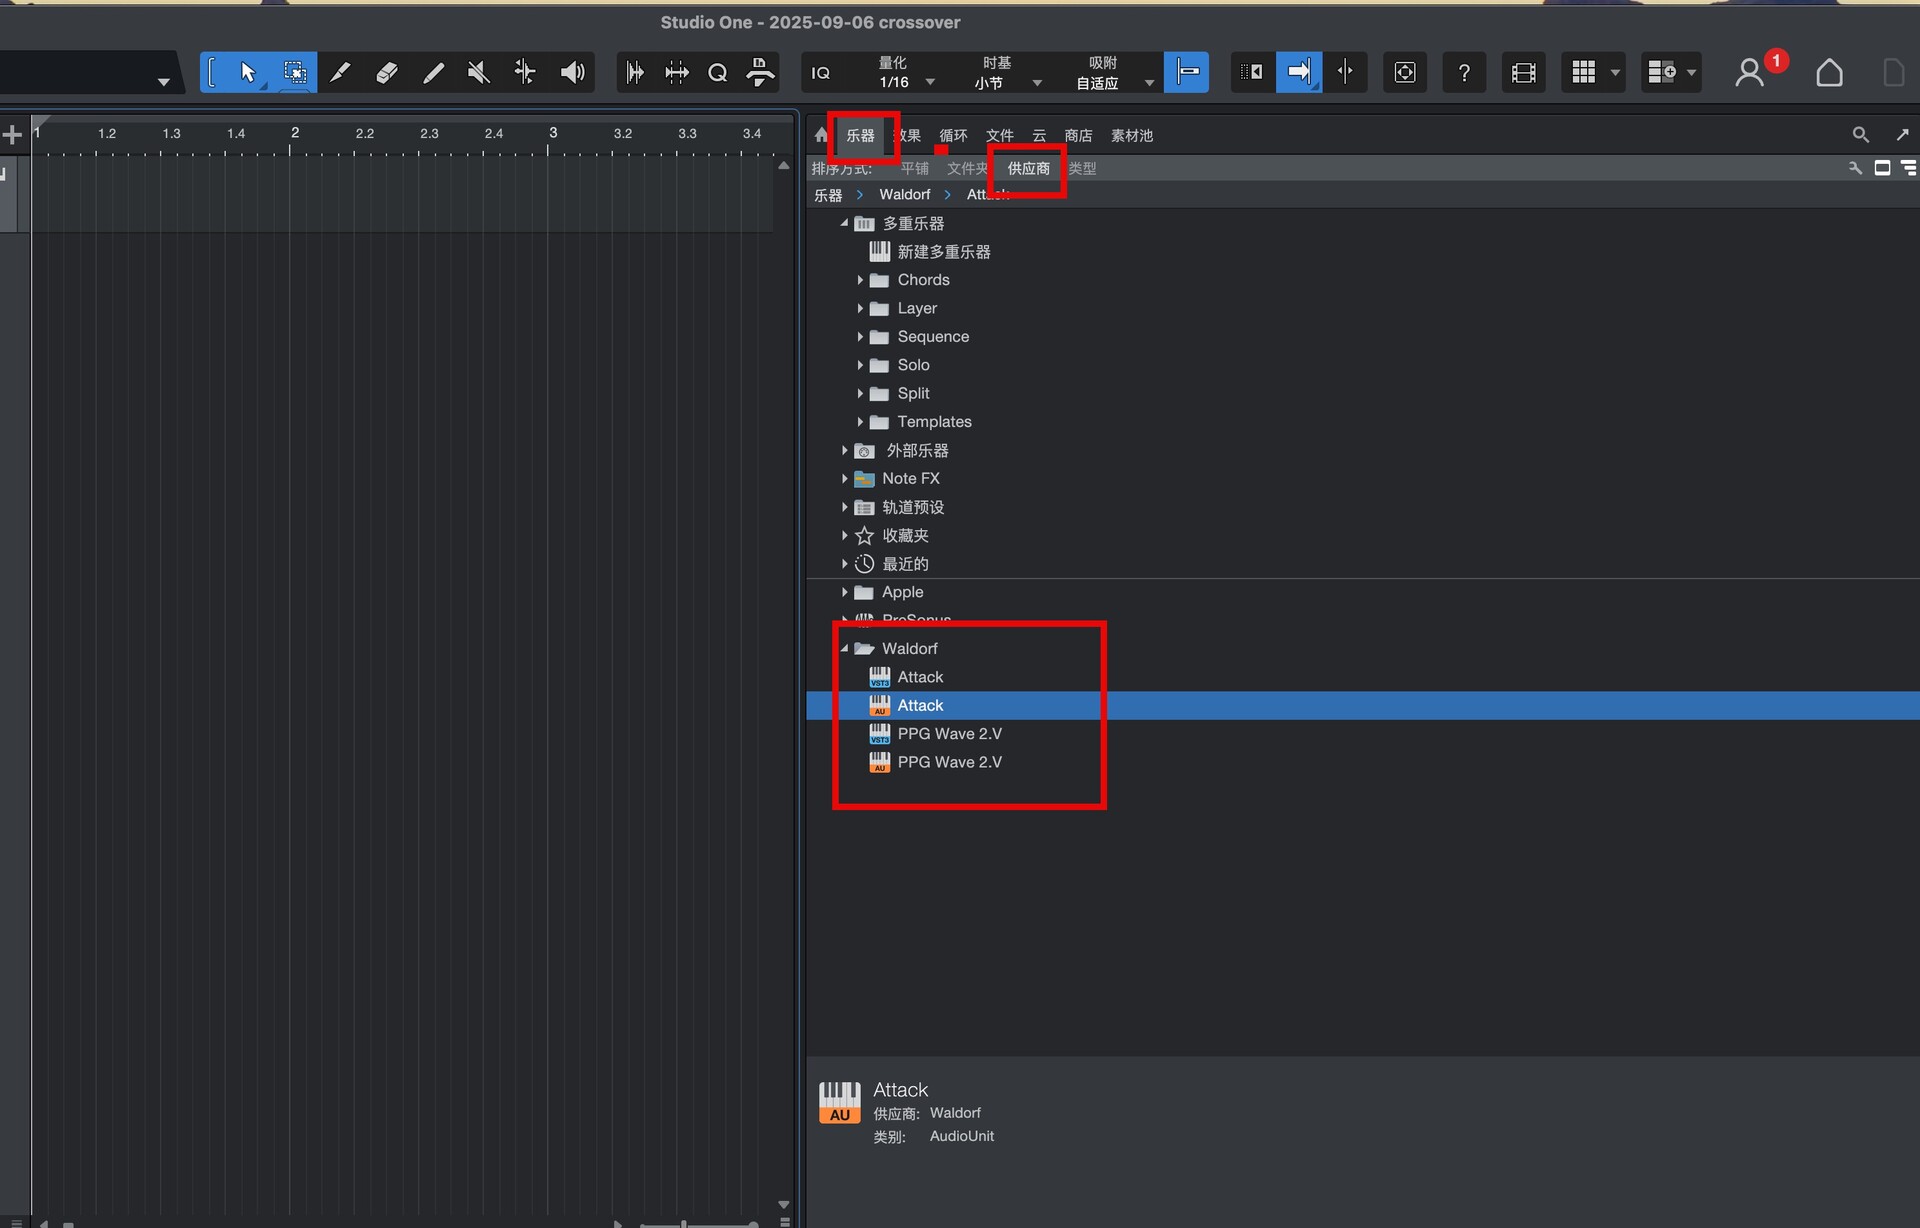Toggle the snap to grid button
The height and width of the screenshot is (1228, 1920).
(x=1187, y=72)
